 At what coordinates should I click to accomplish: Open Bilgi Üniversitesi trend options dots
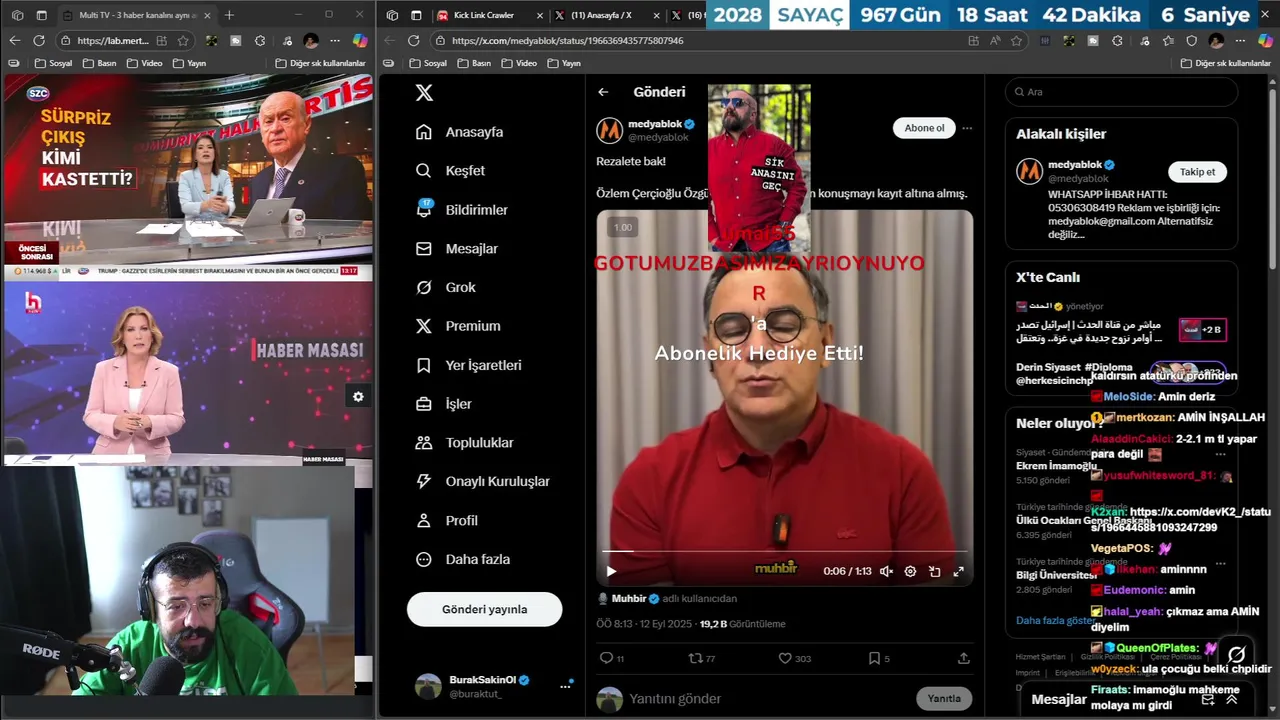click(x=1221, y=562)
